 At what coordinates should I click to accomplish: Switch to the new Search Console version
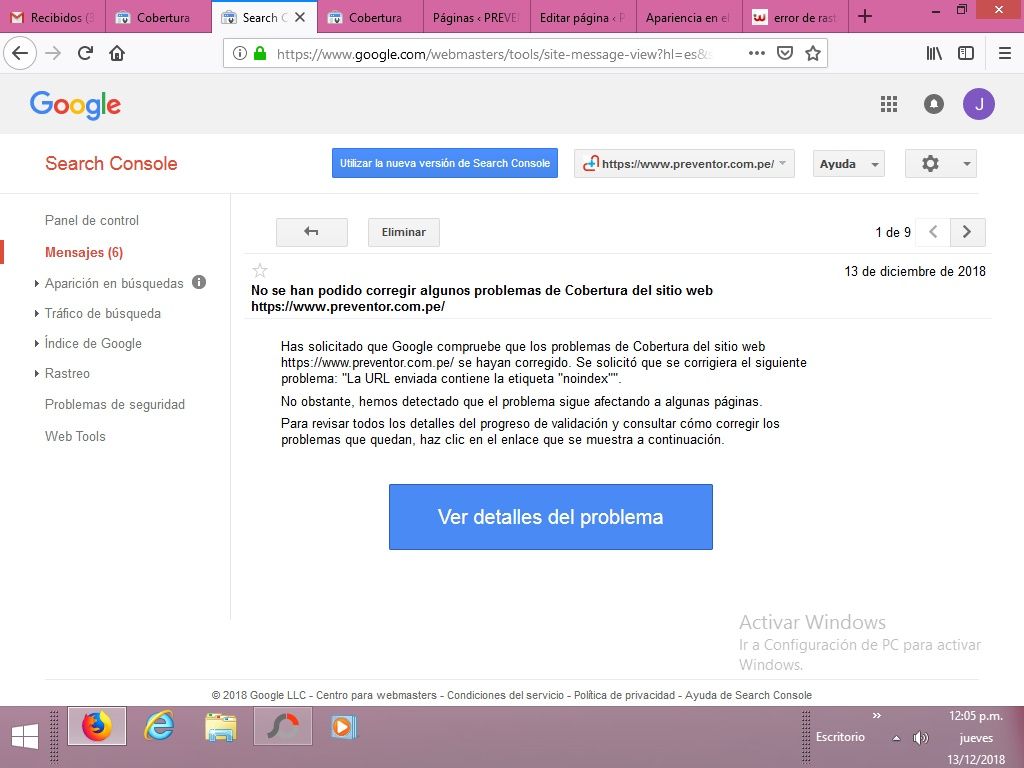445,163
